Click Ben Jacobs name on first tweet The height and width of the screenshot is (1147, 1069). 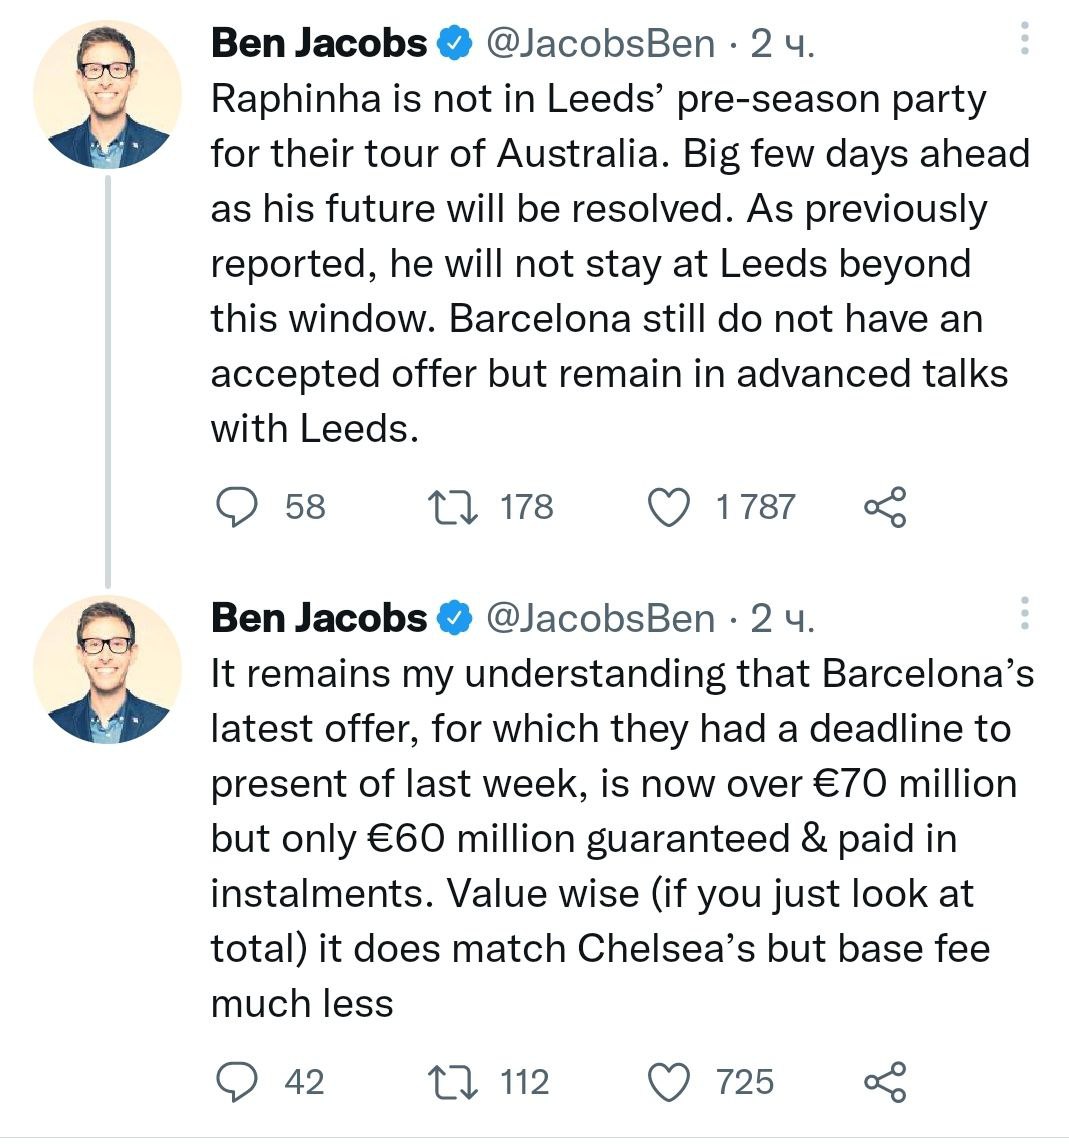[x=319, y=43]
